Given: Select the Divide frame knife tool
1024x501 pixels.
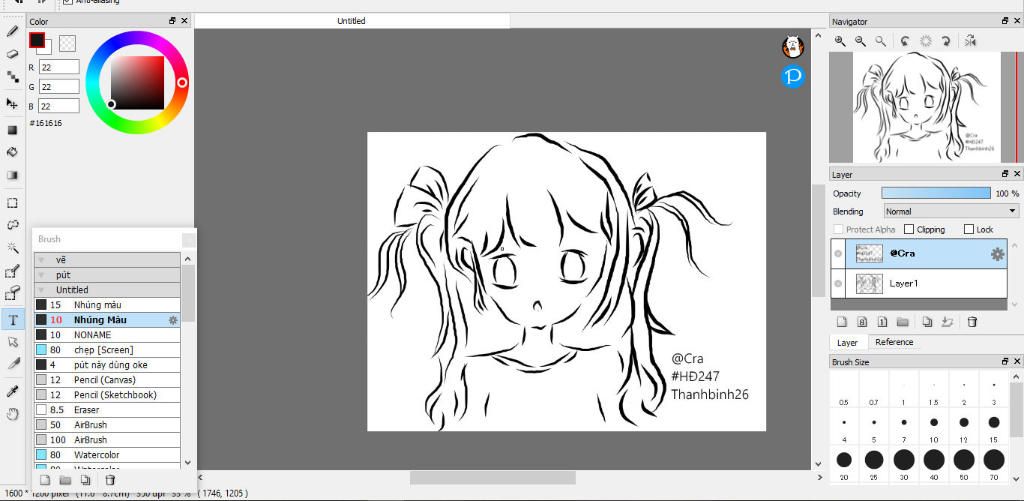Looking at the screenshot, I should click(x=12, y=363).
